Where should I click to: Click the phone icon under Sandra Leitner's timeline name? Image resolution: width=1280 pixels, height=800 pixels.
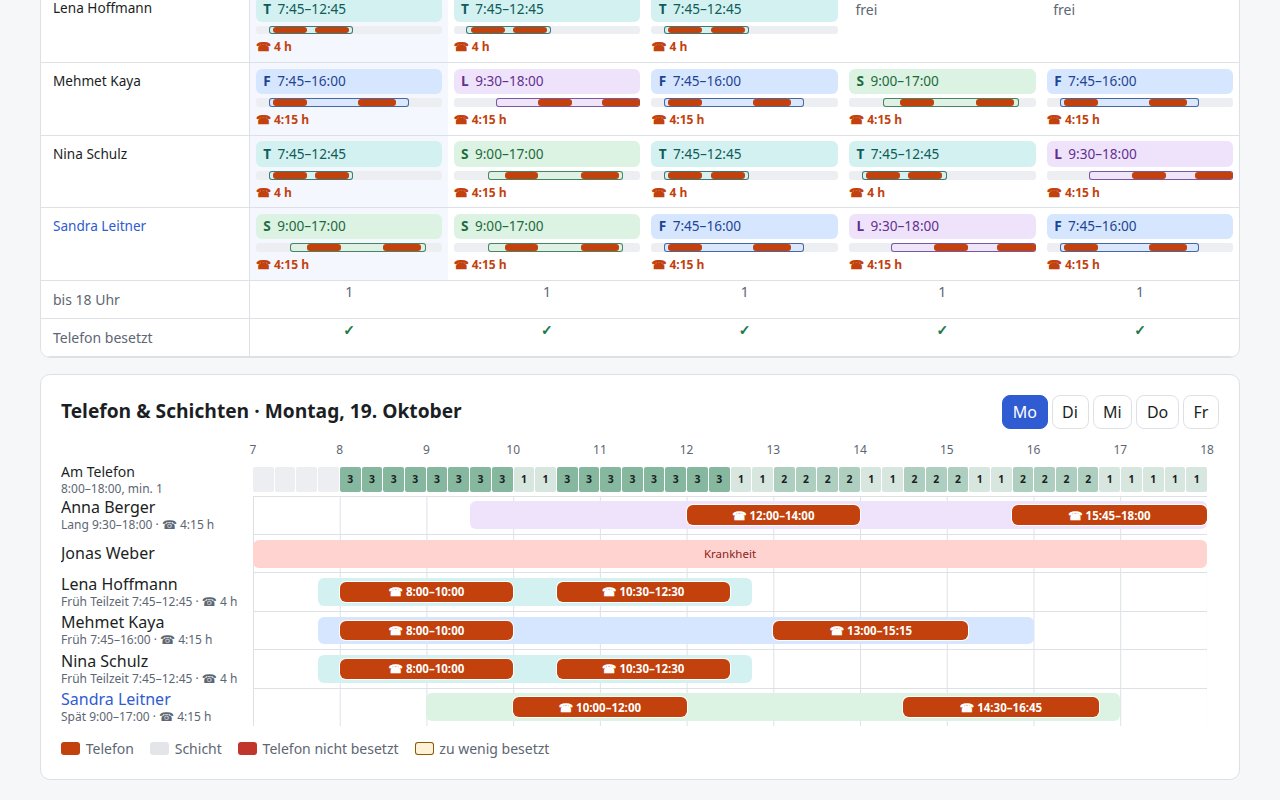point(166,717)
